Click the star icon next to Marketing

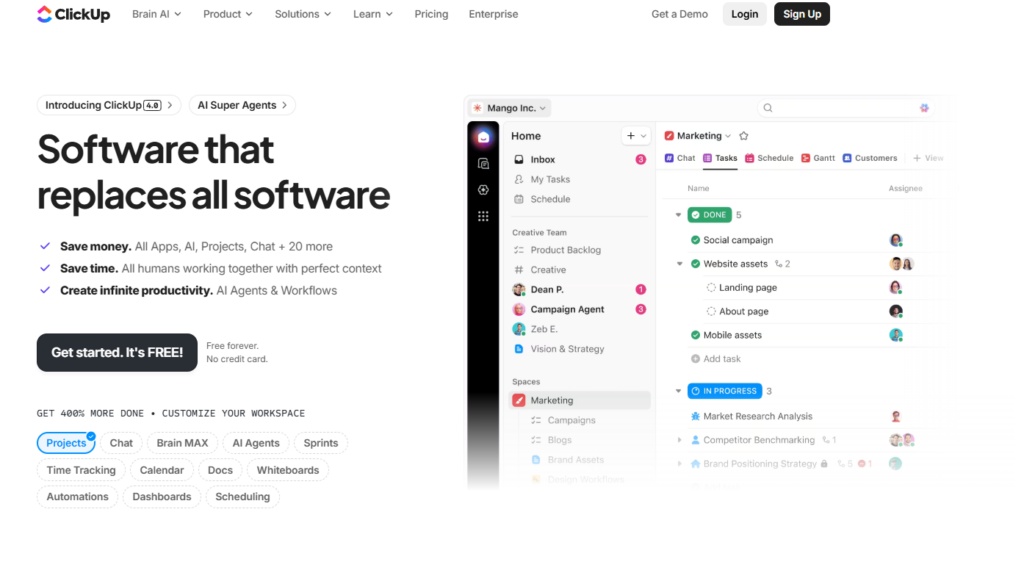[x=743, y=136]
